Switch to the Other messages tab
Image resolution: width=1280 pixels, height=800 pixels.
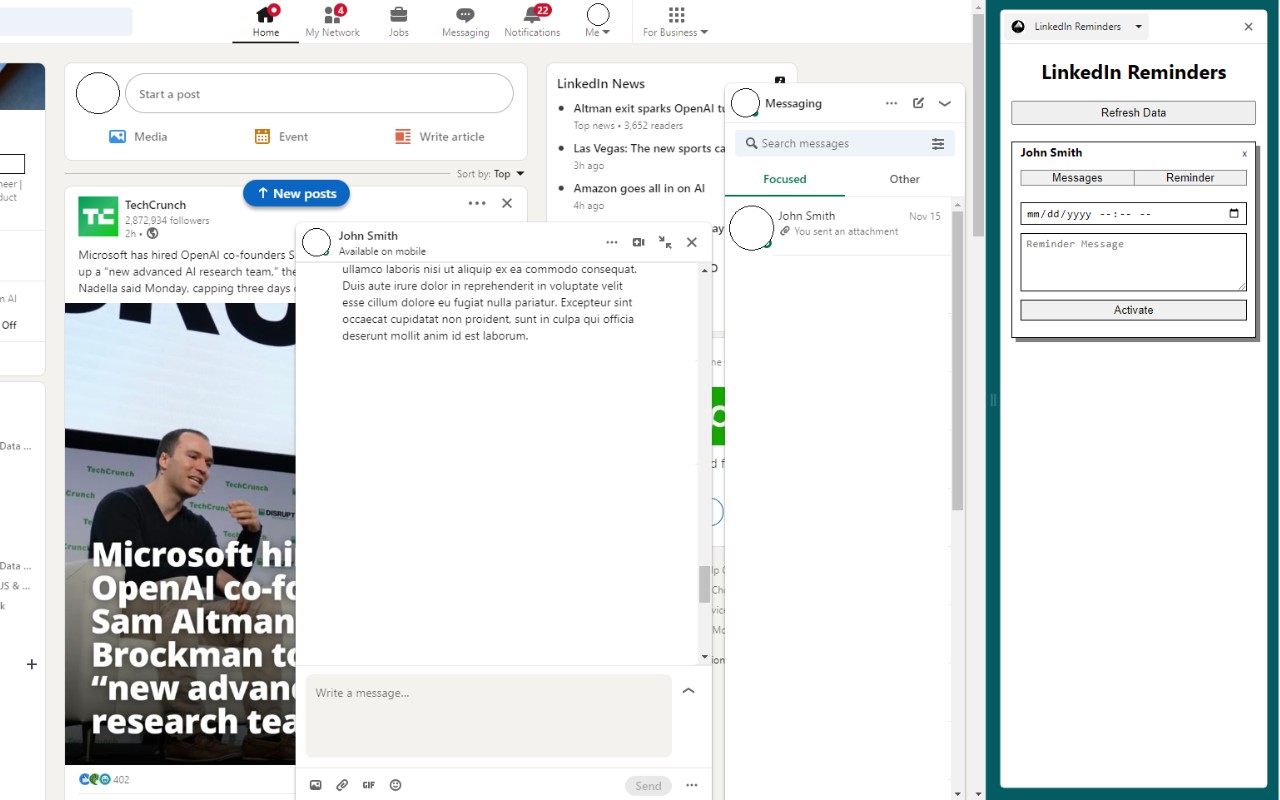pos(905,179)
